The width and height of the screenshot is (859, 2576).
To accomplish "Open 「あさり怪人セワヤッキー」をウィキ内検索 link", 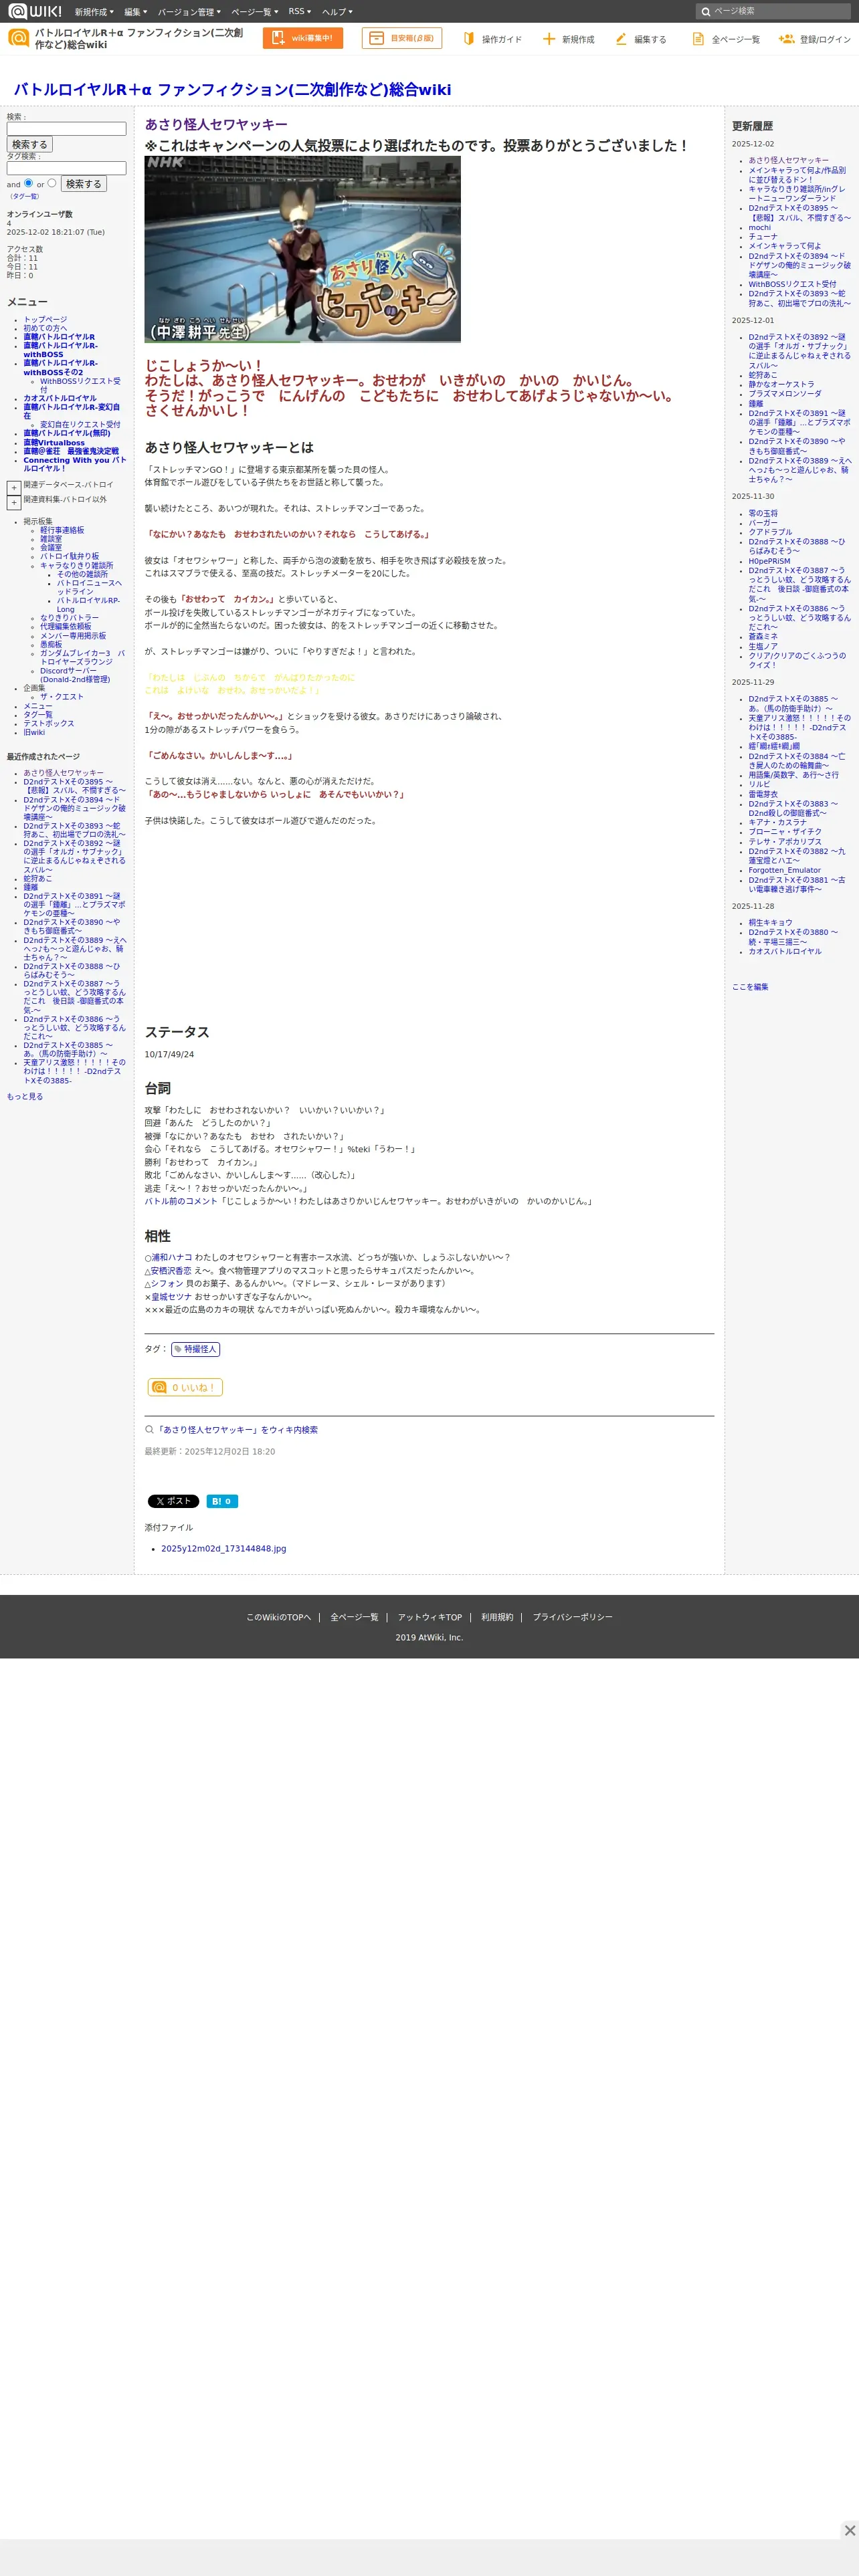I will [237, 1430].
